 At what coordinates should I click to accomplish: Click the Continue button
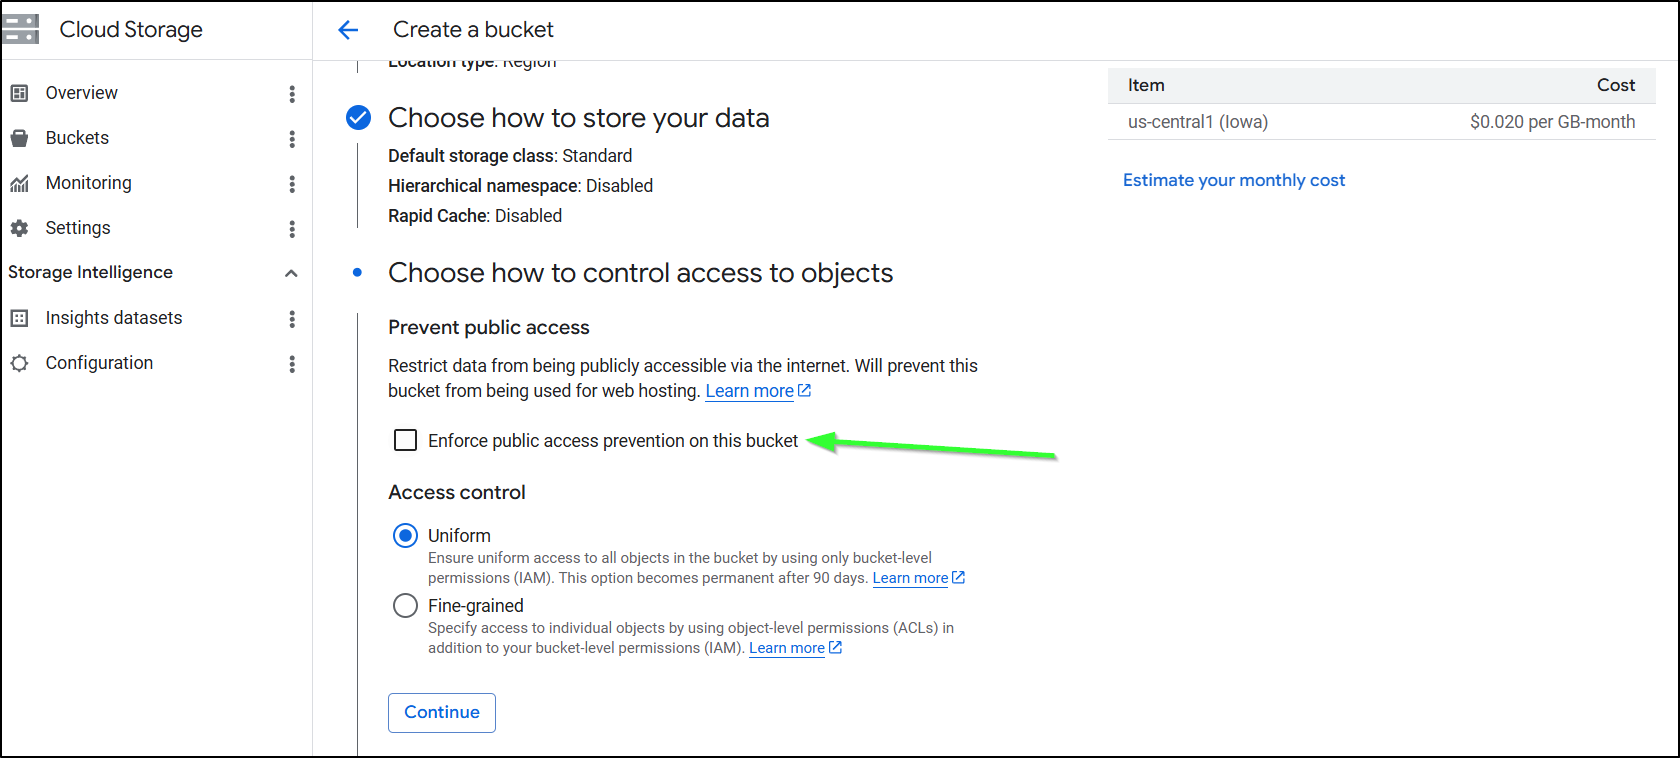442,712
